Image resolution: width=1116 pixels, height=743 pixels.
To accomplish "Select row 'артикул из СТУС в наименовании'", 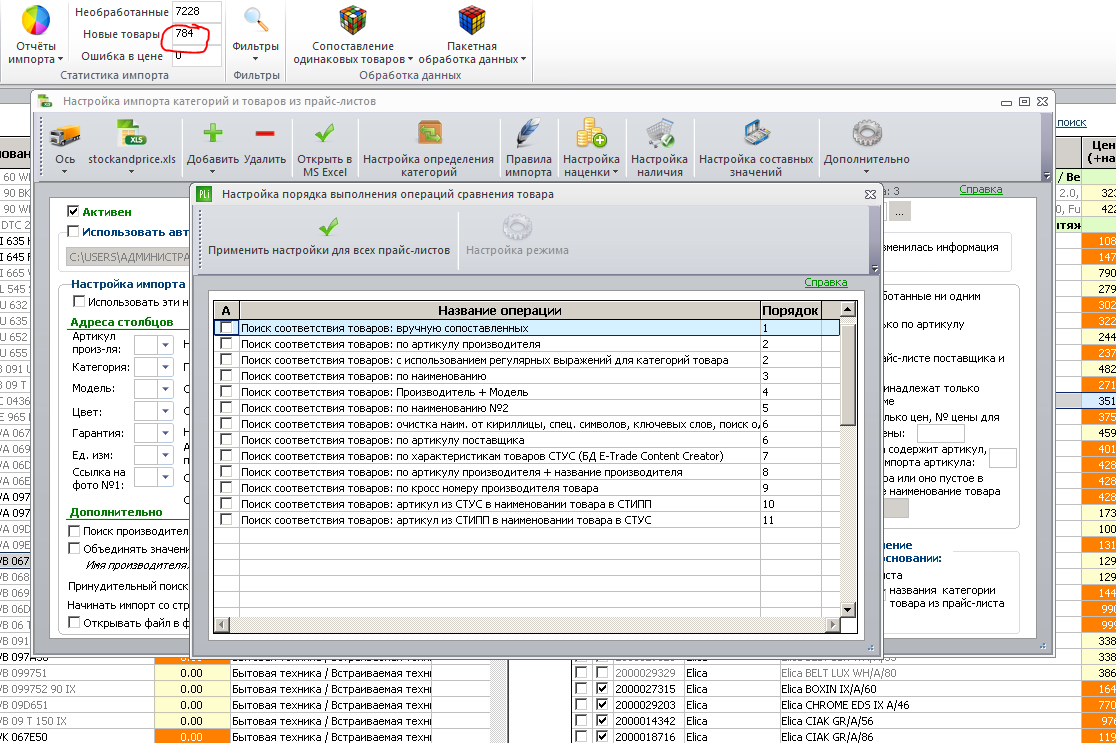I will pyautogui.click(x=527, y=504).
